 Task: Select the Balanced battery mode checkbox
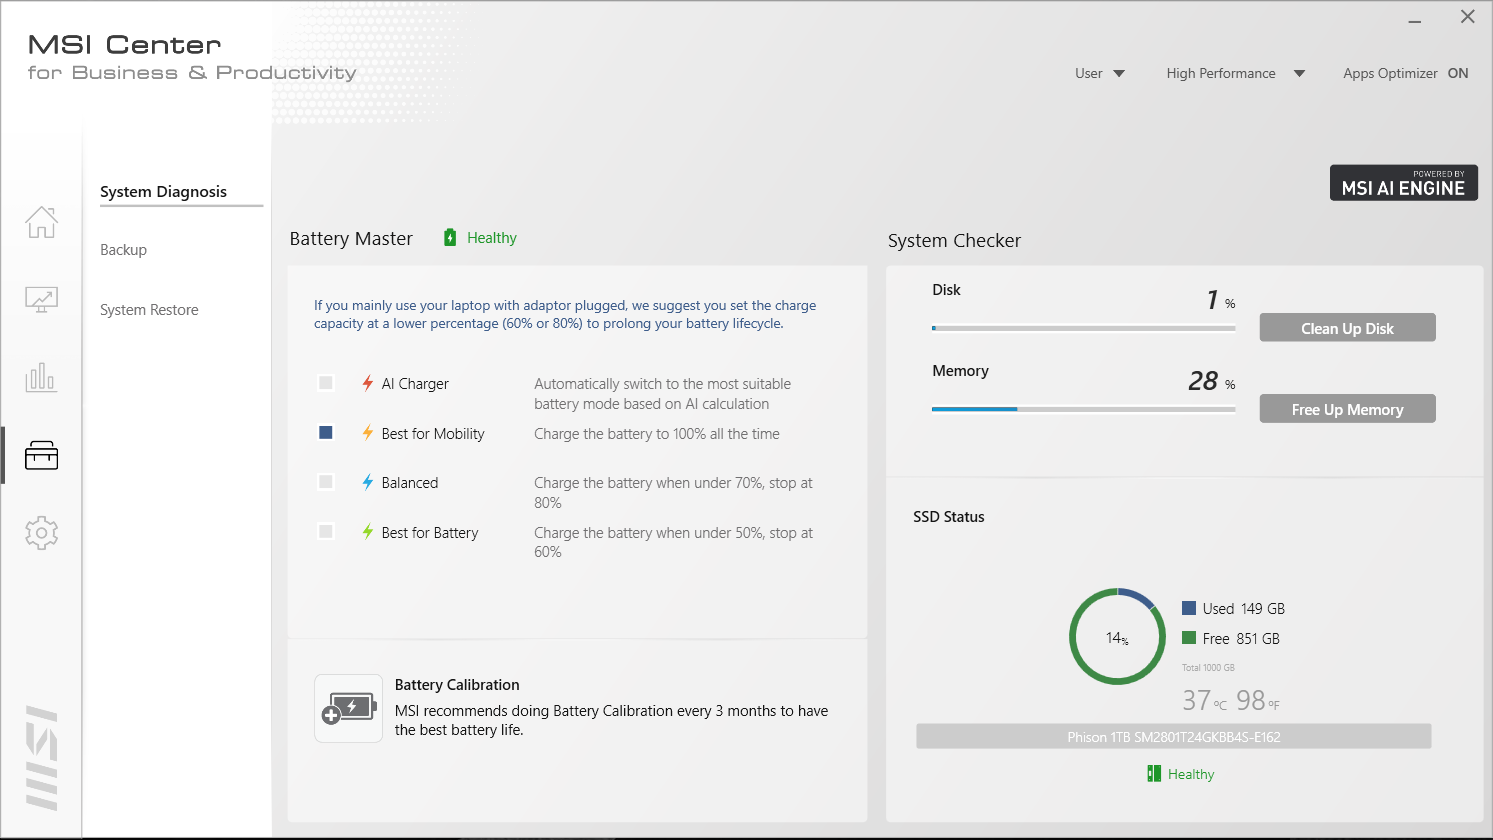click(326, 482)
